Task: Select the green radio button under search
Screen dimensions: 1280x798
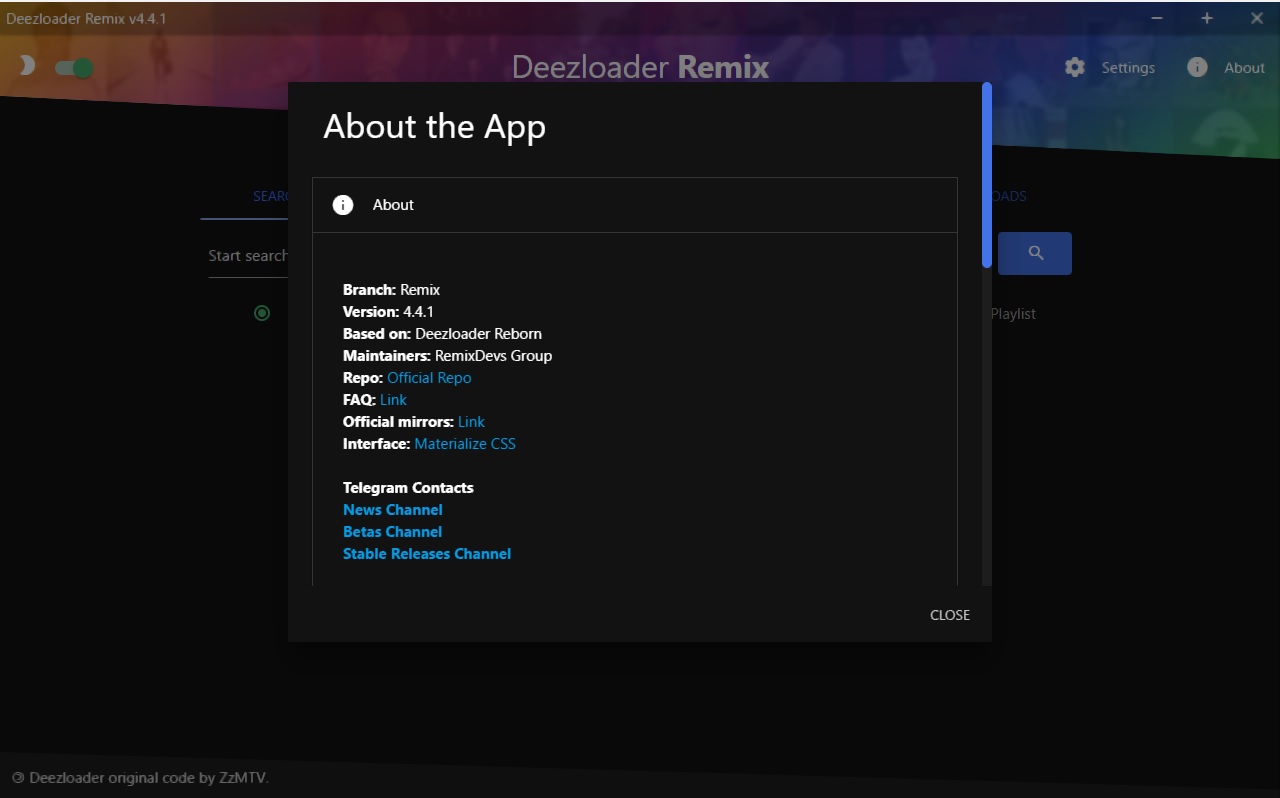Action: pyautogui.click(x=262, y=313)
